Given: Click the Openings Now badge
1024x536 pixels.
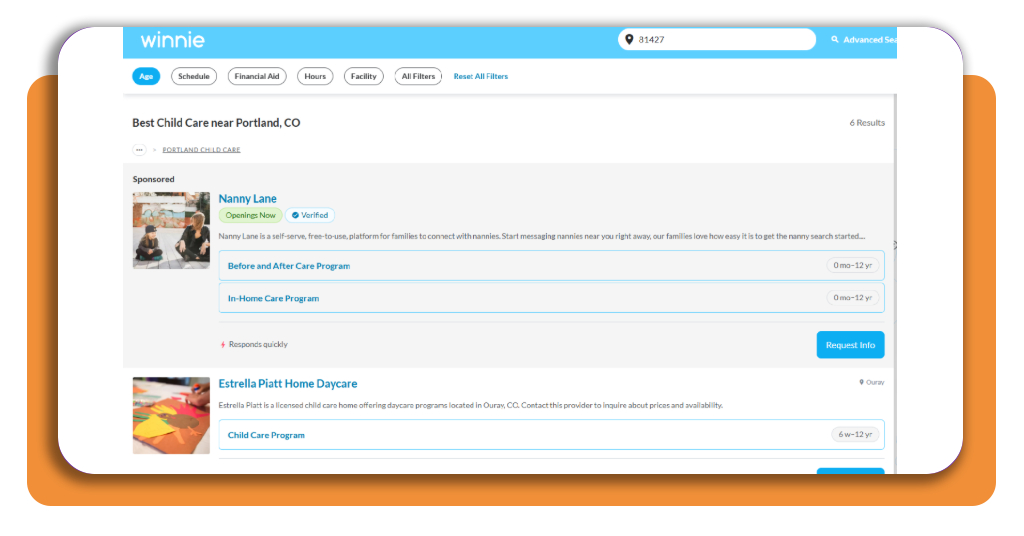Looking at the screenshot, I should [x=250, y=215].
